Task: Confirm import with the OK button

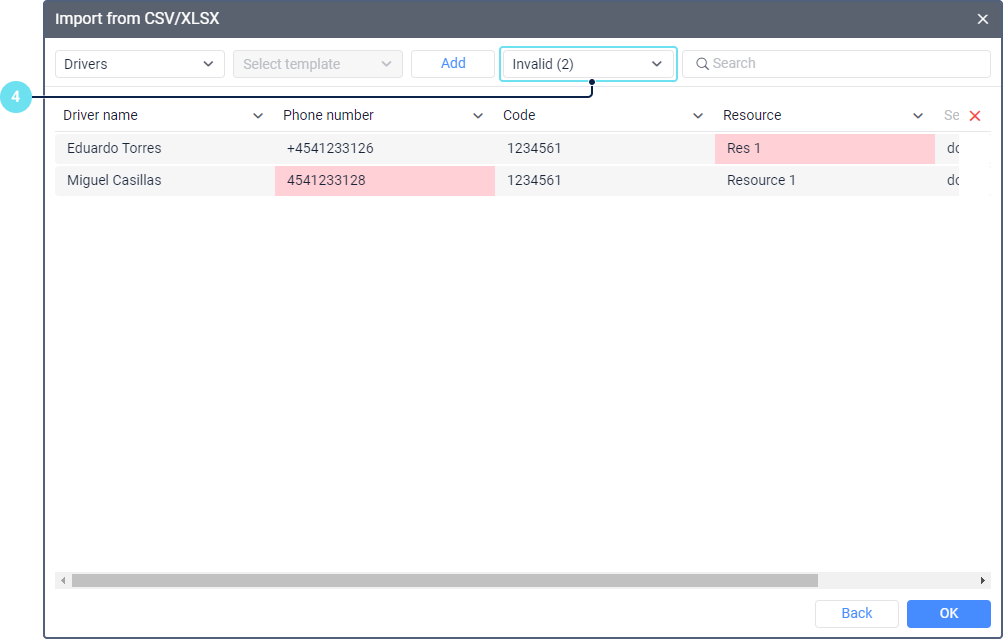Action: [x=949, y=613]
